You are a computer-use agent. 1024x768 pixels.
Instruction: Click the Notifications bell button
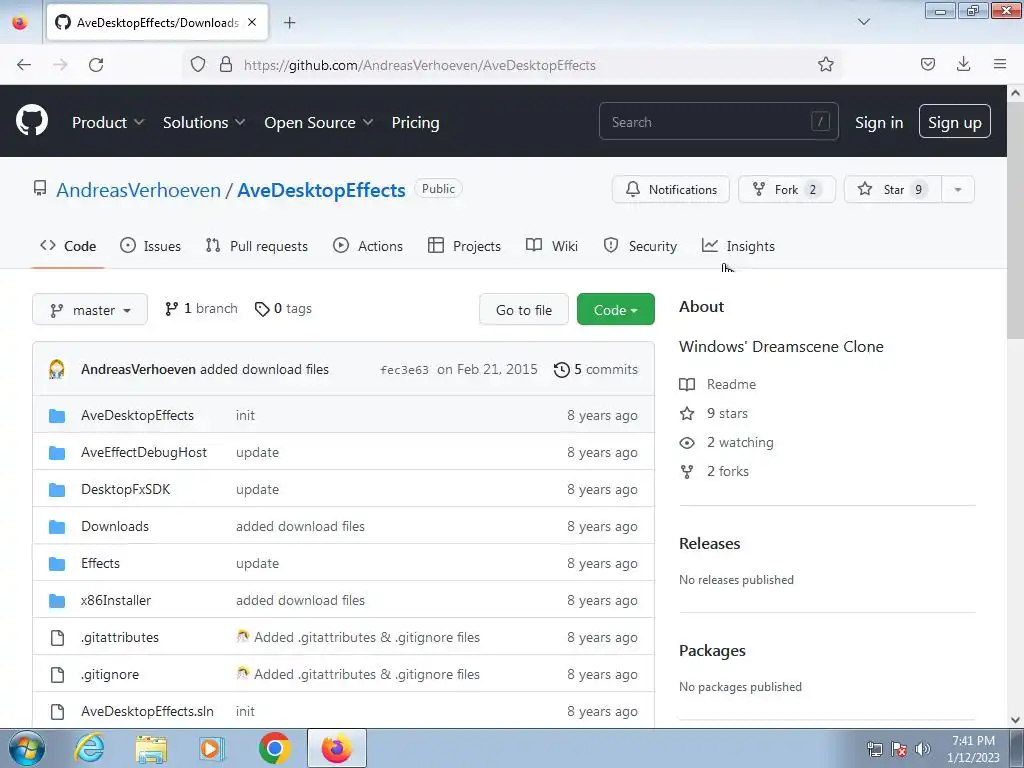point(671,189)
